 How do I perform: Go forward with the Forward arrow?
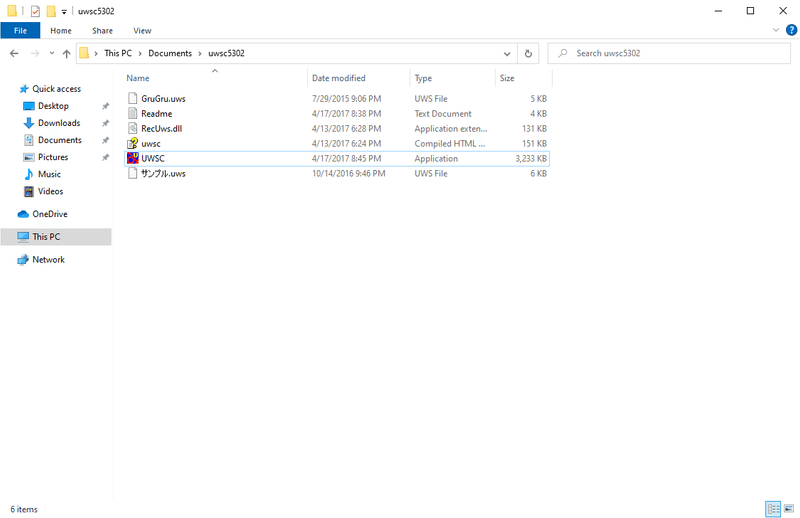(35, 53)
